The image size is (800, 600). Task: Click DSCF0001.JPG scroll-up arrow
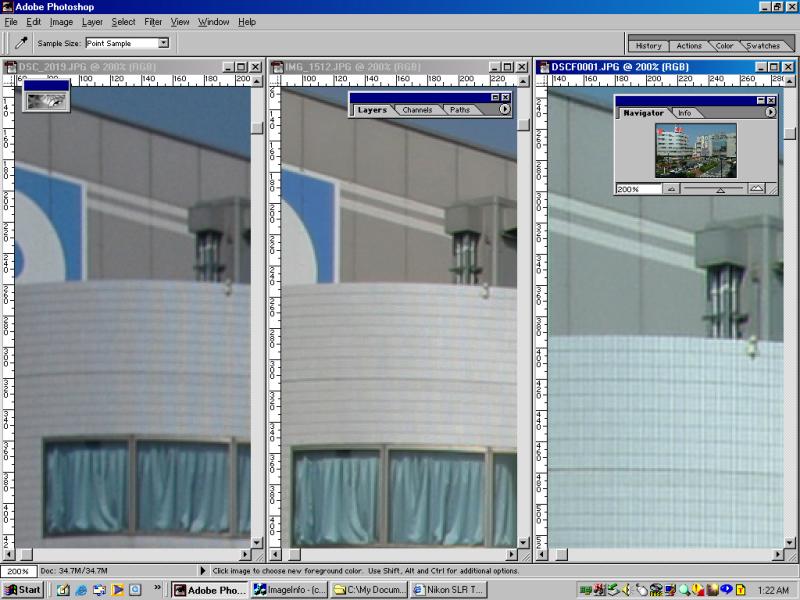point(790,81)
